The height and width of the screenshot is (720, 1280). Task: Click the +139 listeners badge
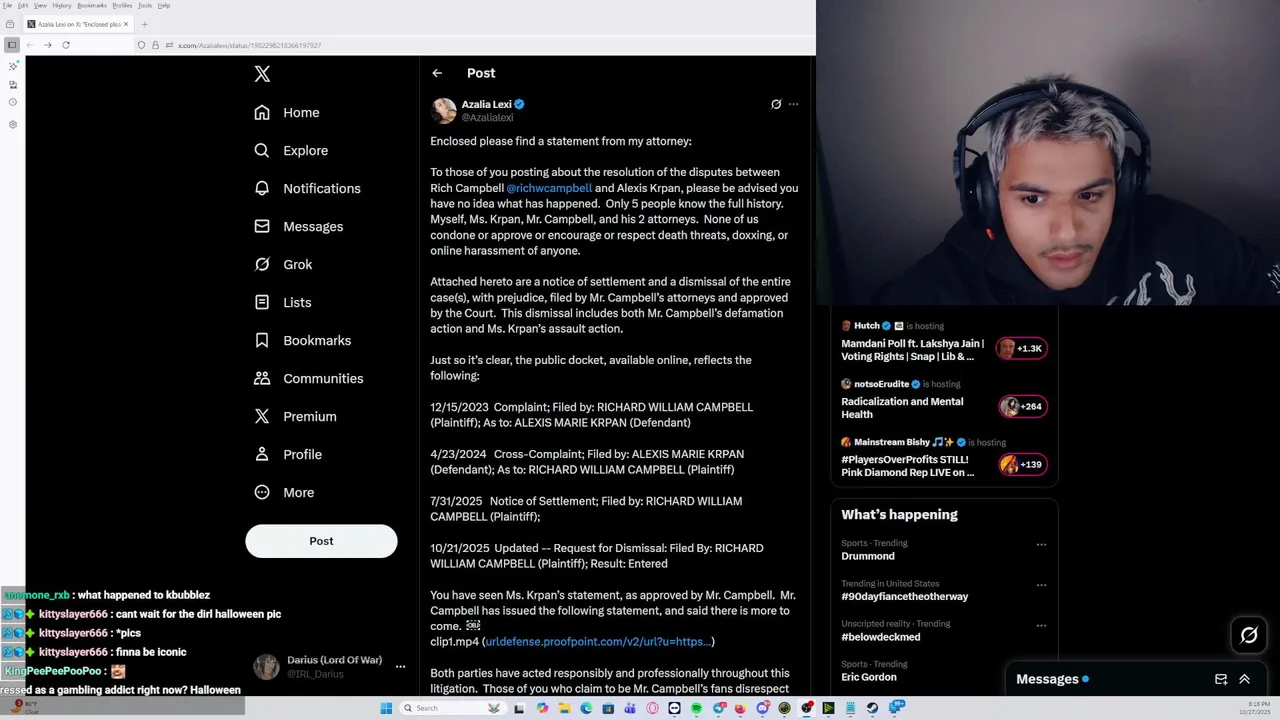click(x=1022, y=464)
